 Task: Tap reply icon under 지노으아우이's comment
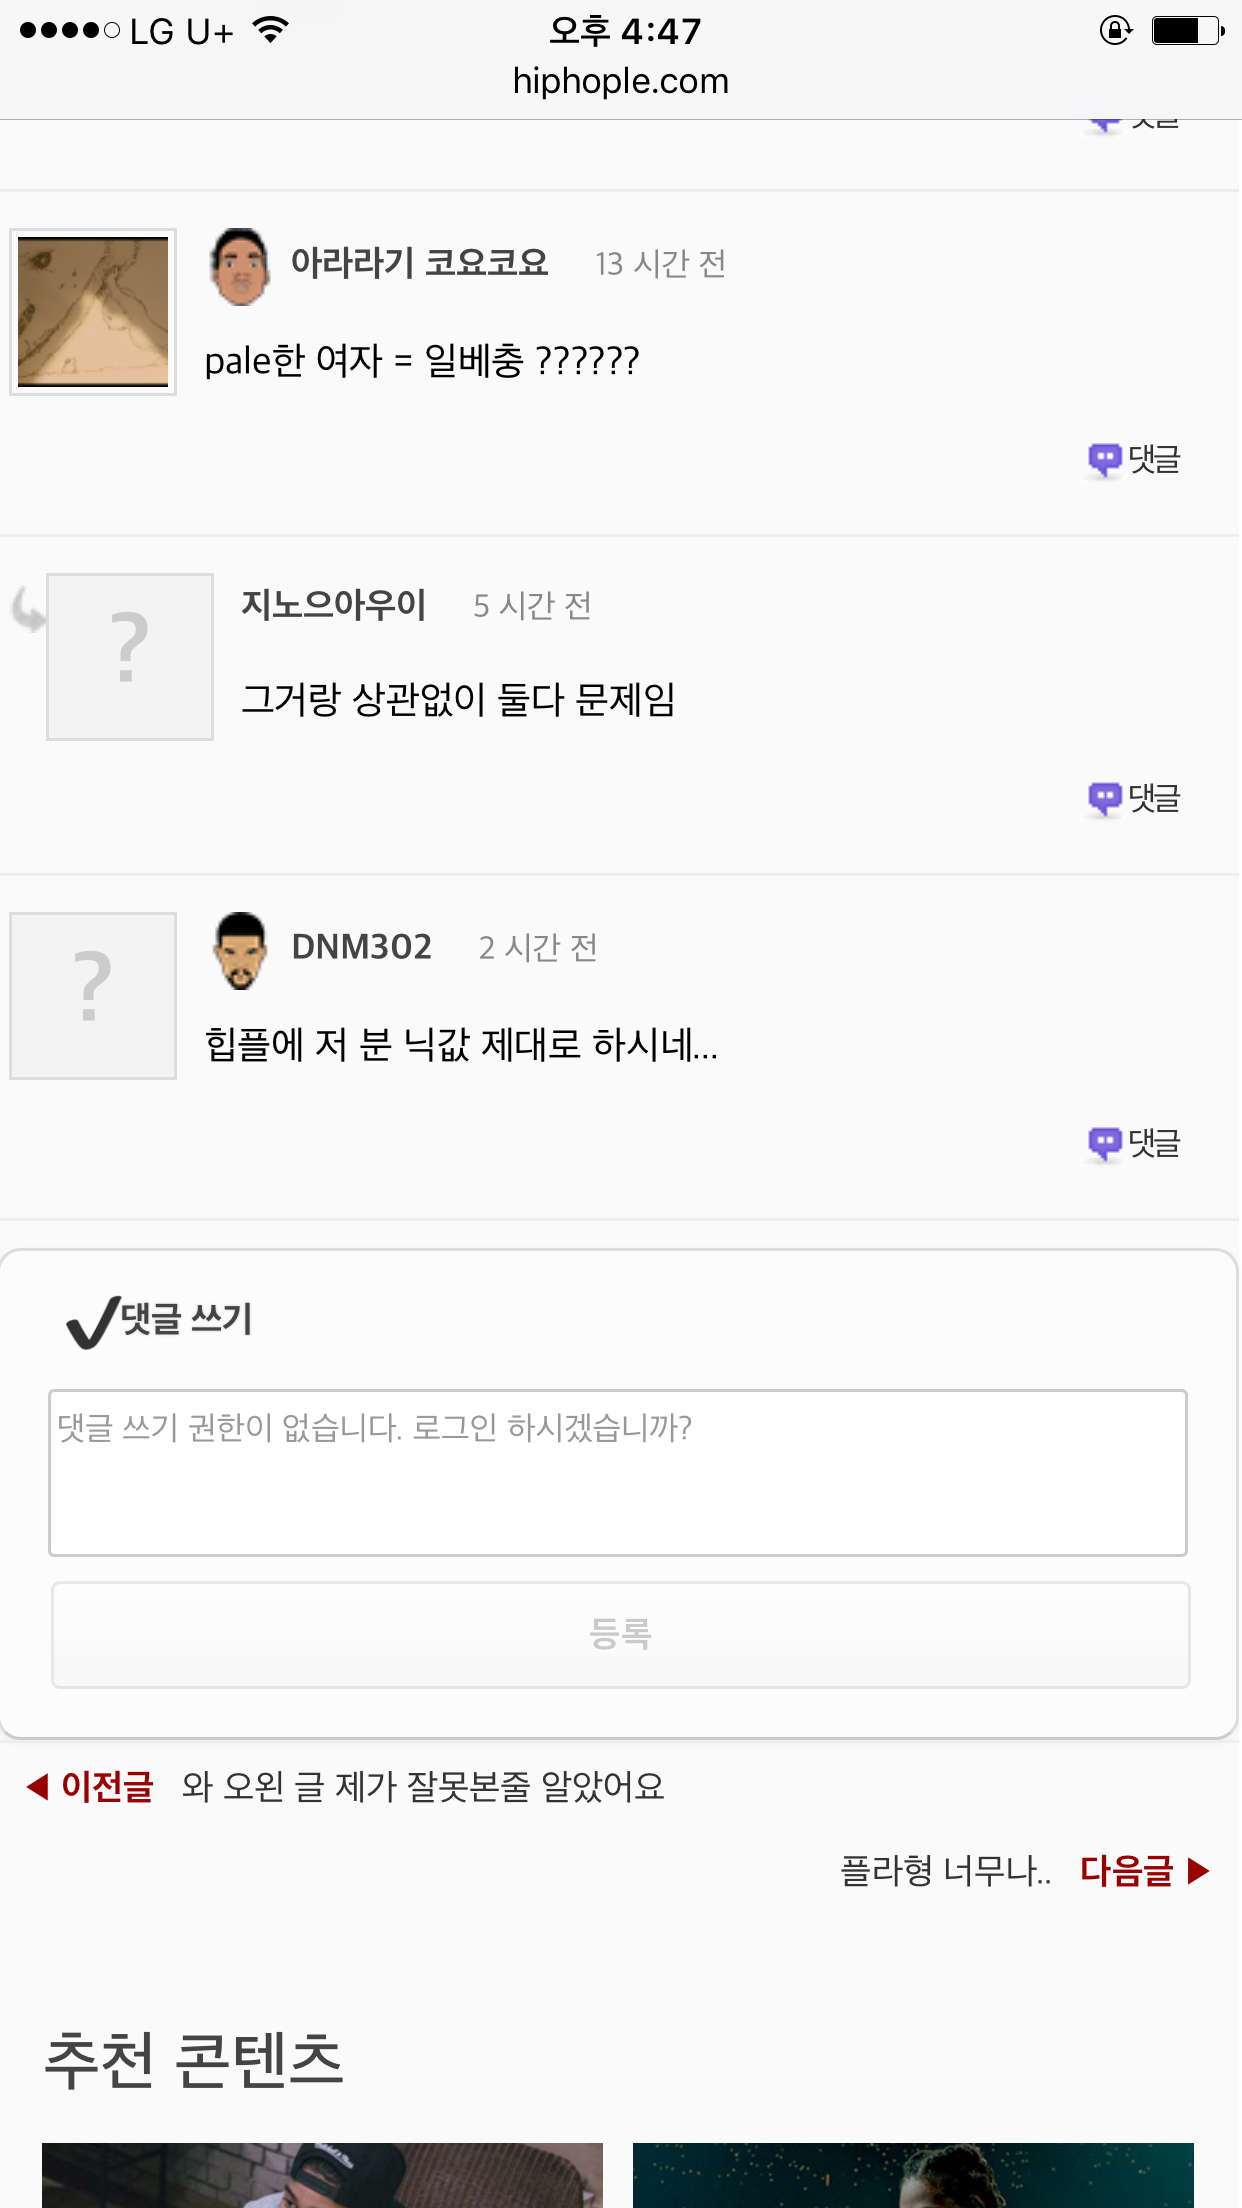[x=1134, y=799]
